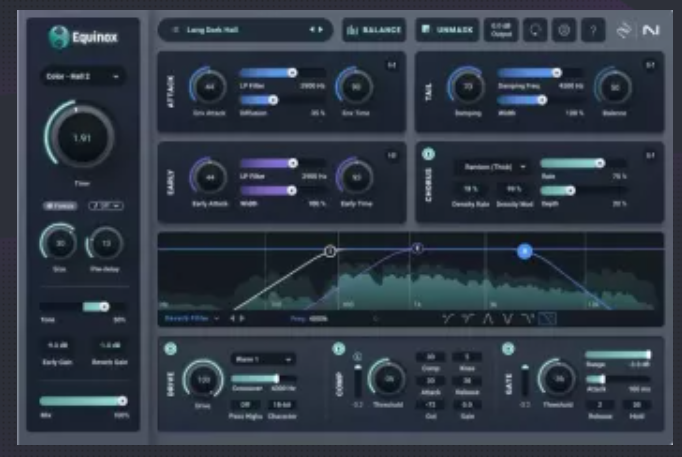Select the purple EQ node 2
Image resolution: width=682 pixels, height=457 pixels.
[x=417, y=248]
